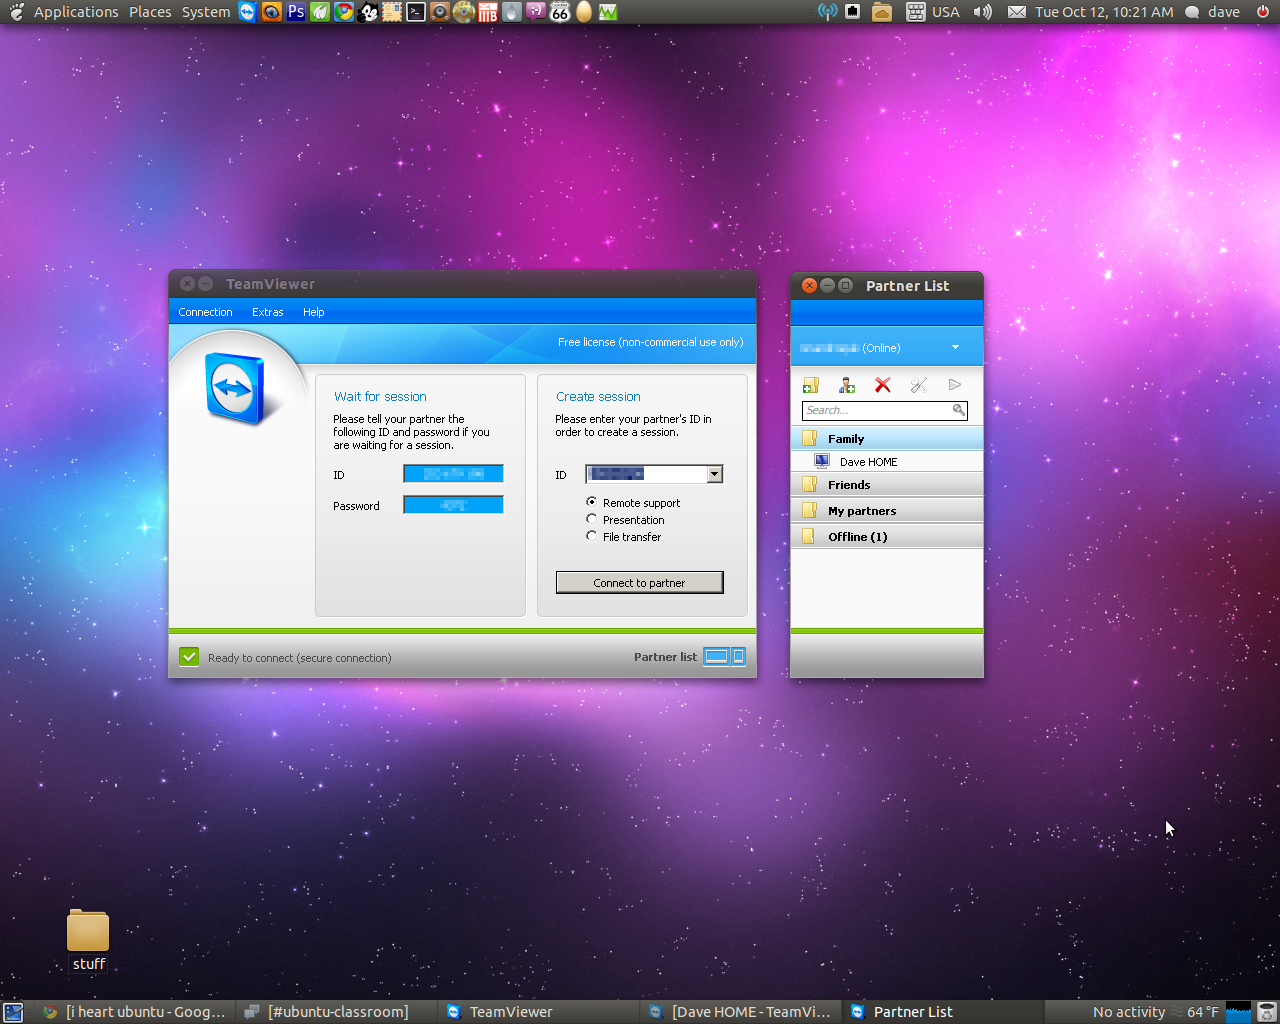Image resolution: width=1280 pixels, height=1024 pixels.
Task: Click the Partner list toggle icon in TeamViewer
Action: [725, 657]
